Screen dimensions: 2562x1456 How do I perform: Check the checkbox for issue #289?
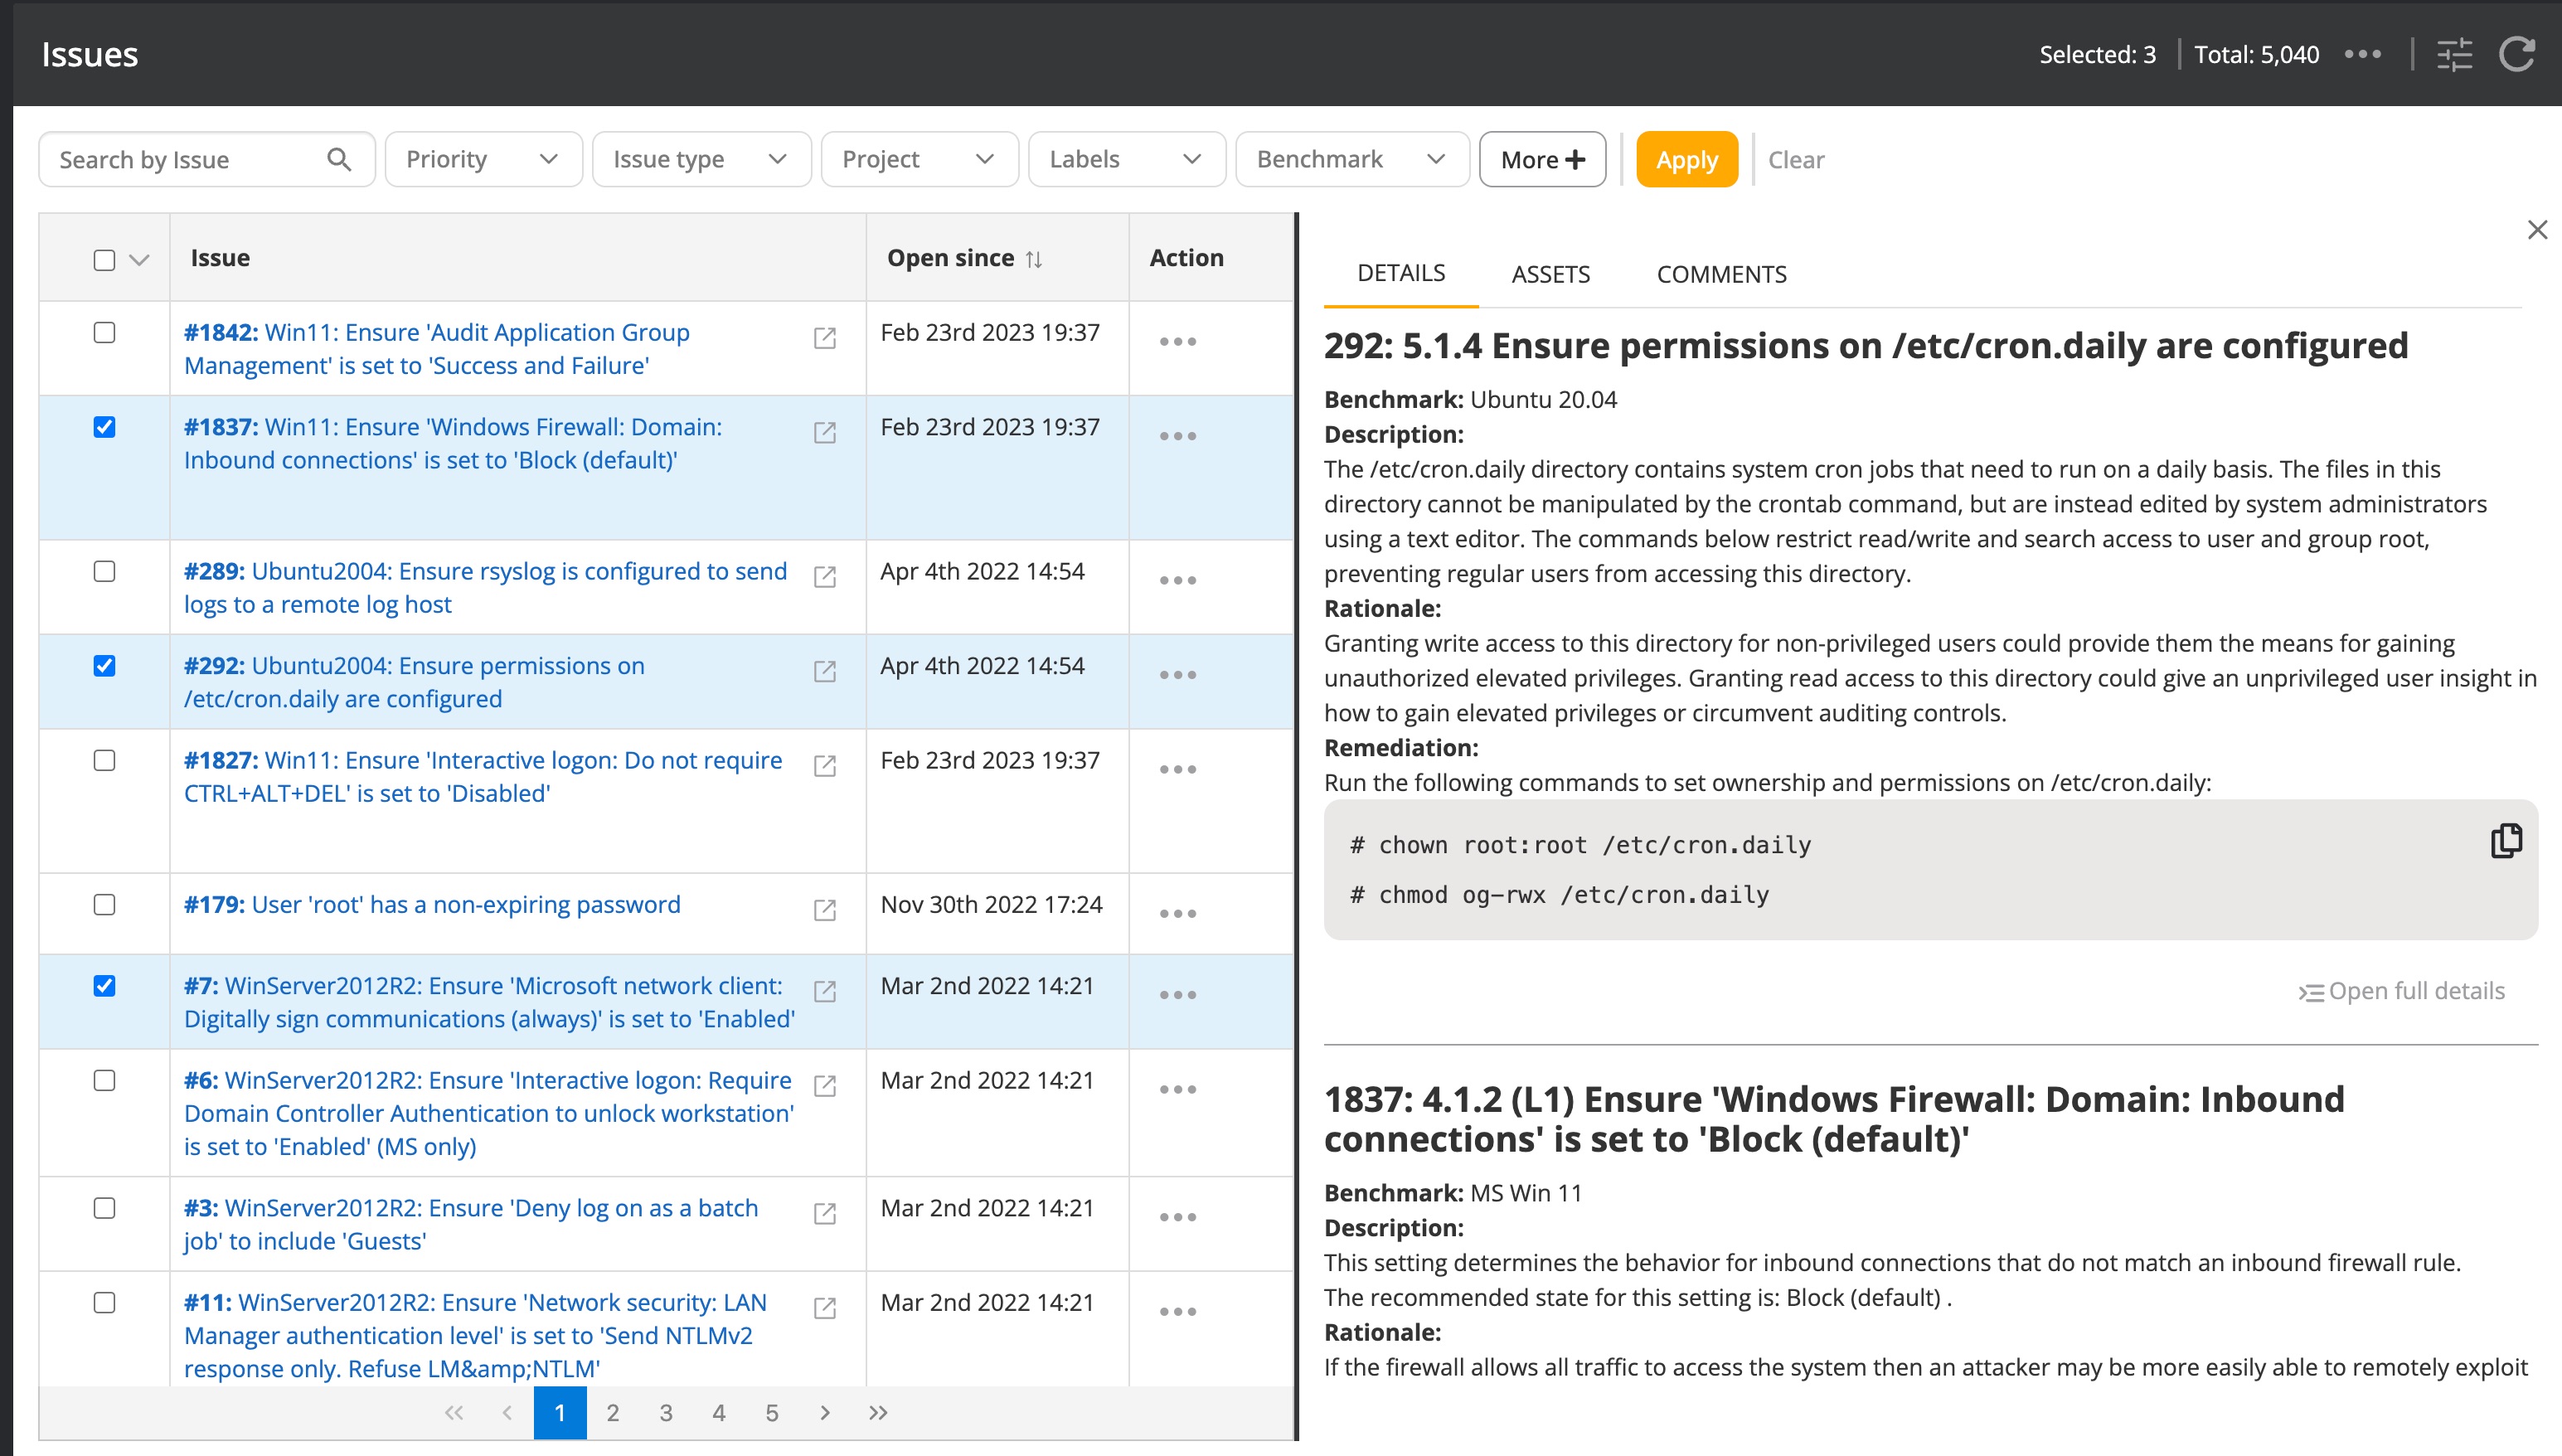[104, 571]
